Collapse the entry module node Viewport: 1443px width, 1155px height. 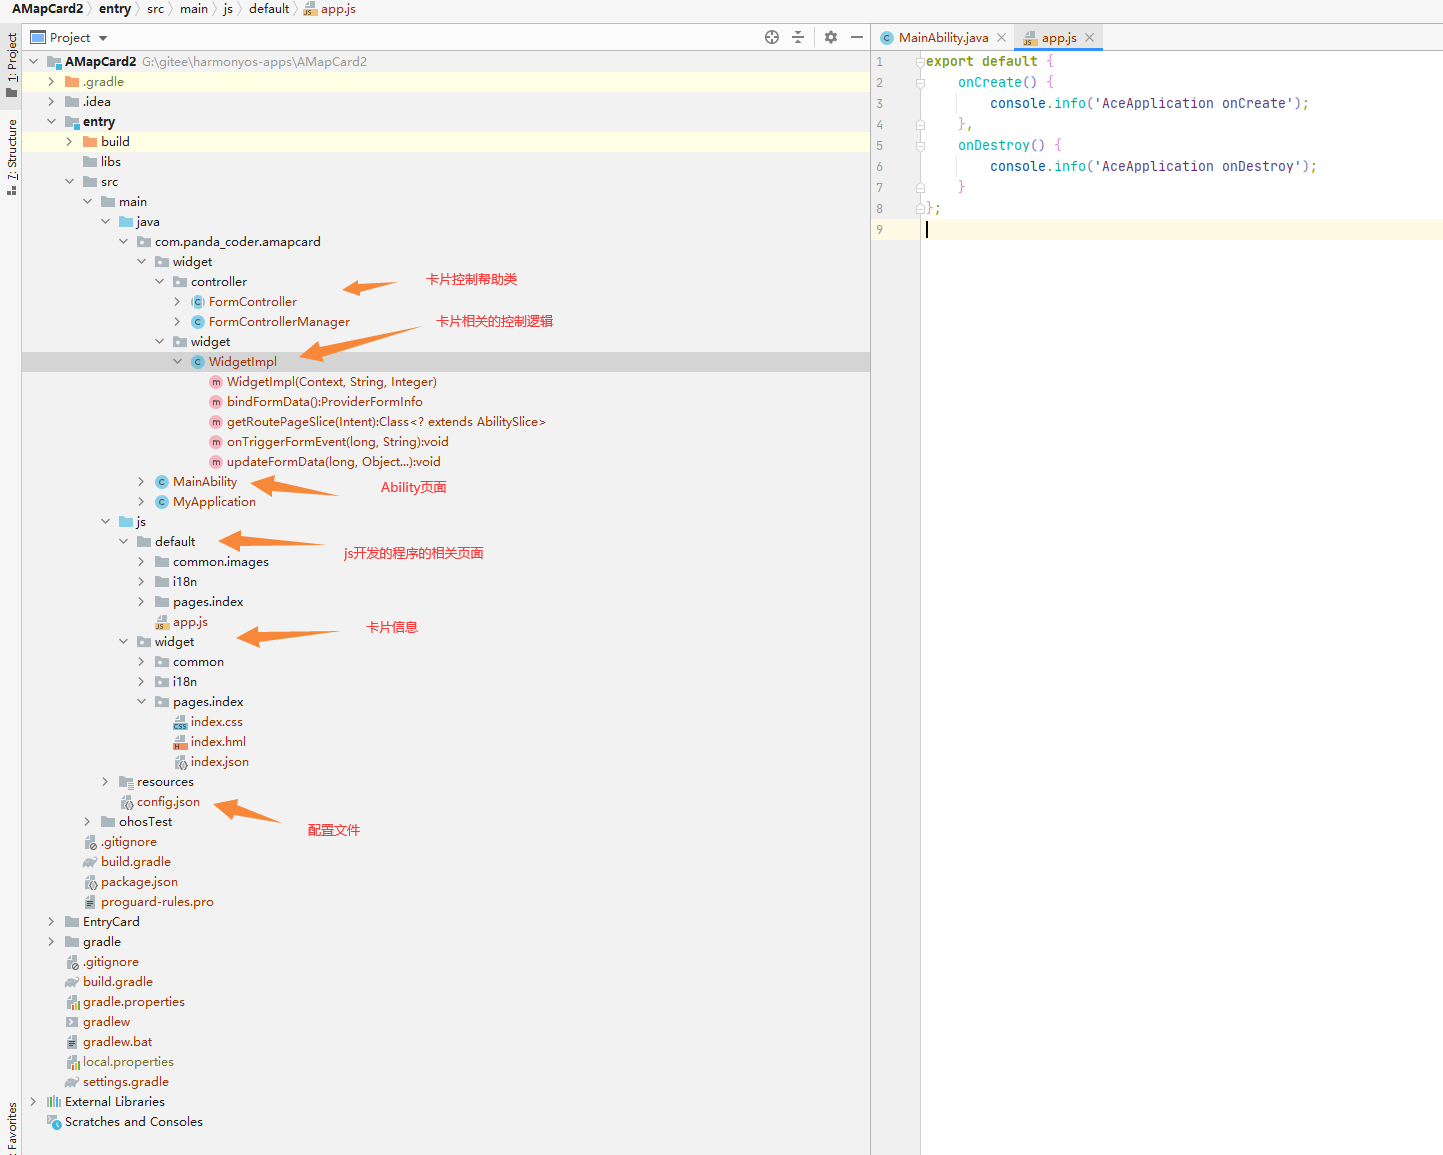pyautogui.click(x=51, y=121)
